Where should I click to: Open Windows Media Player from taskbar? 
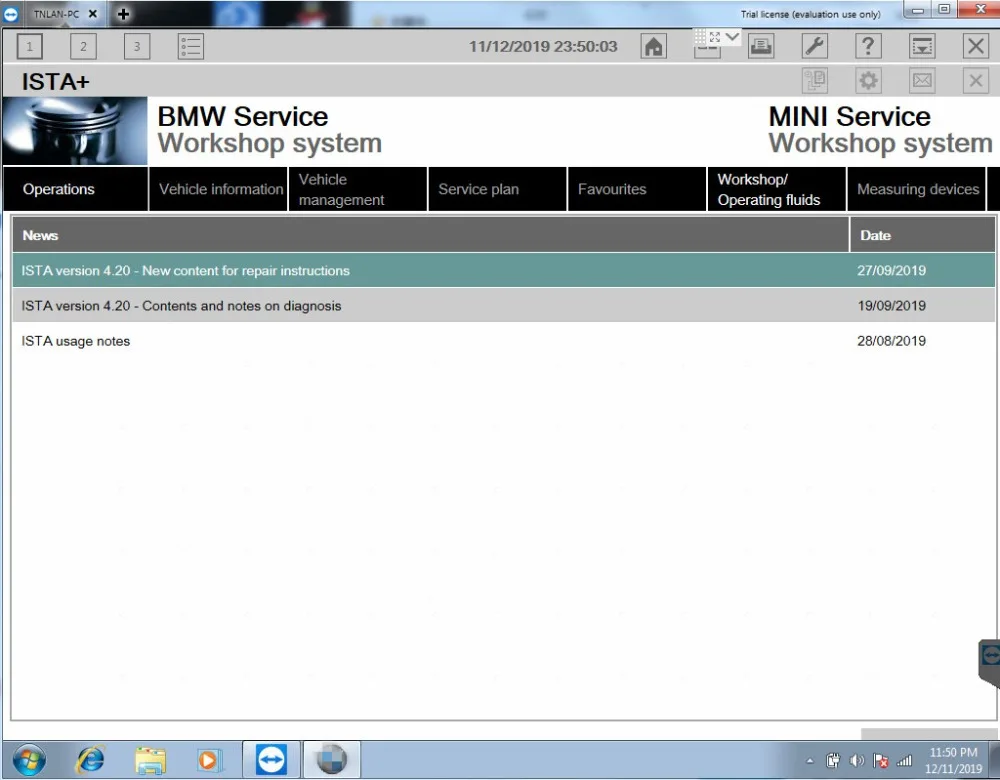click(209, 760)
